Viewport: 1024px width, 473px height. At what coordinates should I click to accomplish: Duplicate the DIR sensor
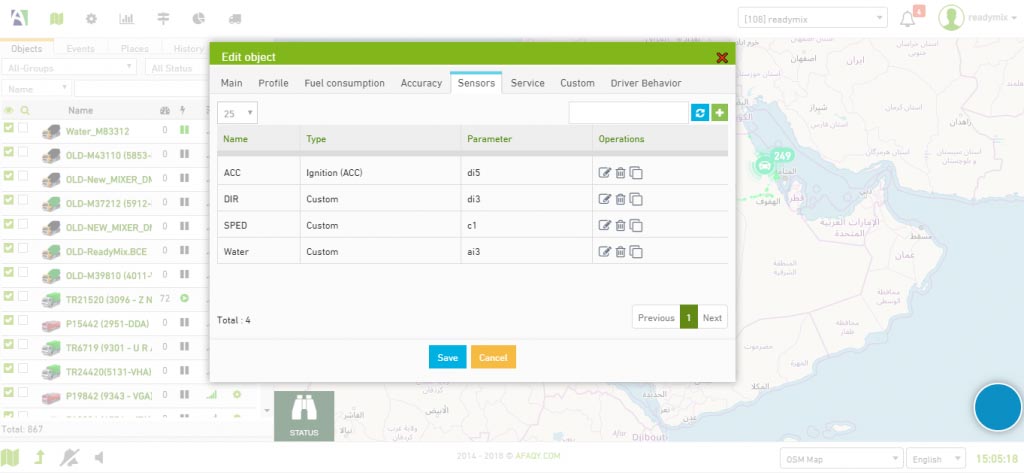click(x=636, y=199)
